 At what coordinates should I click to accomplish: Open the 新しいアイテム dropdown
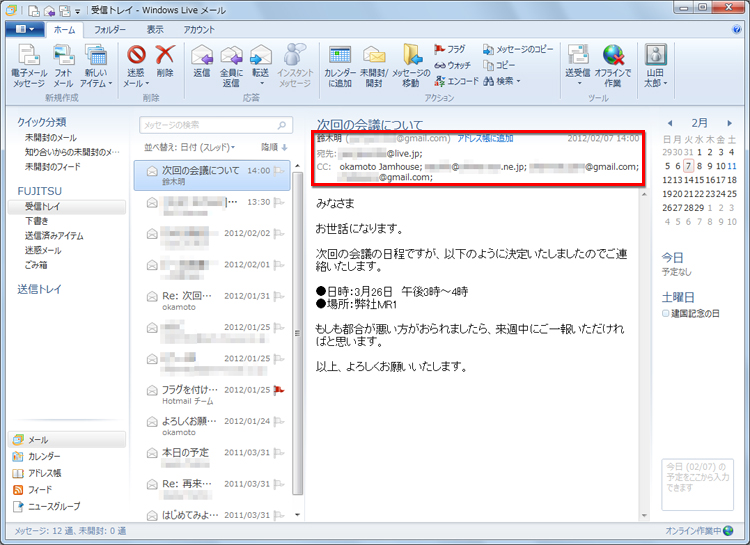(96, 66)
